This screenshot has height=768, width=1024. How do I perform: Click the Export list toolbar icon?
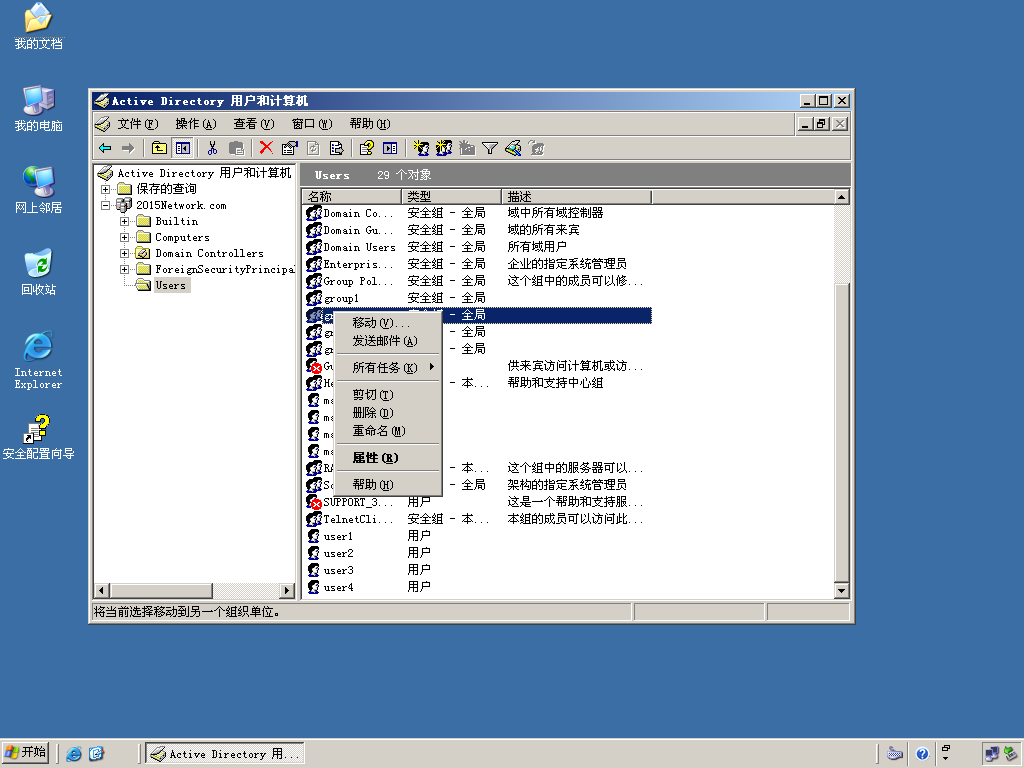pos(336,148)
